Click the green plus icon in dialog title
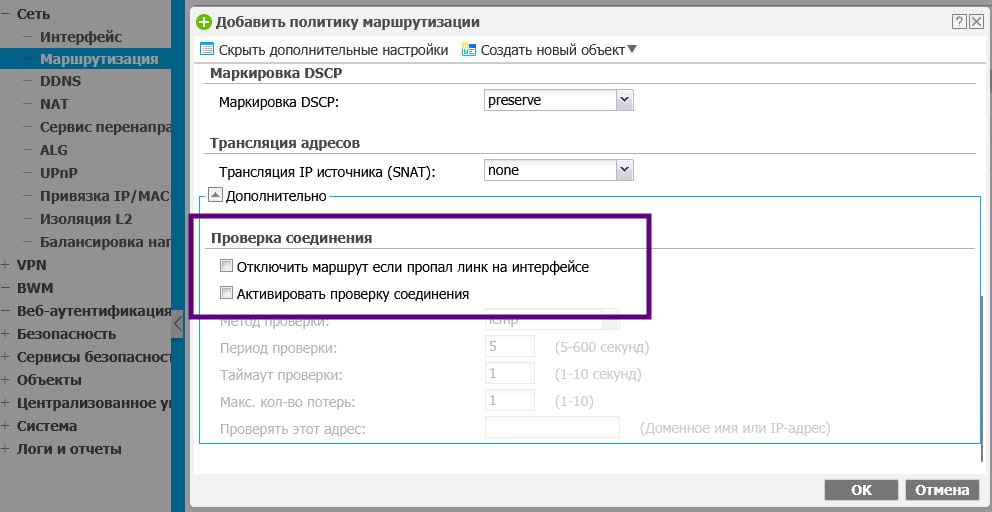The image size is (992, 512). coord(204,23)
